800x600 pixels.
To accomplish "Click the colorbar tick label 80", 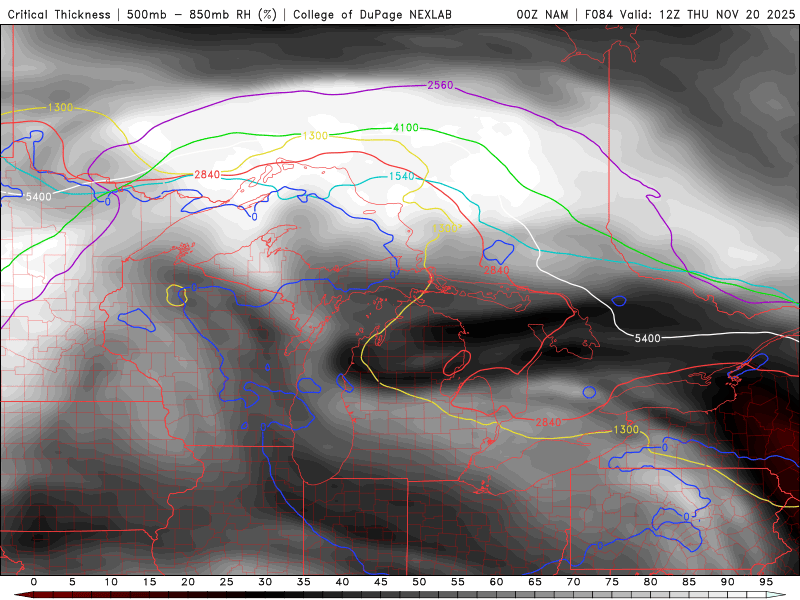I will tap(651, 582).
